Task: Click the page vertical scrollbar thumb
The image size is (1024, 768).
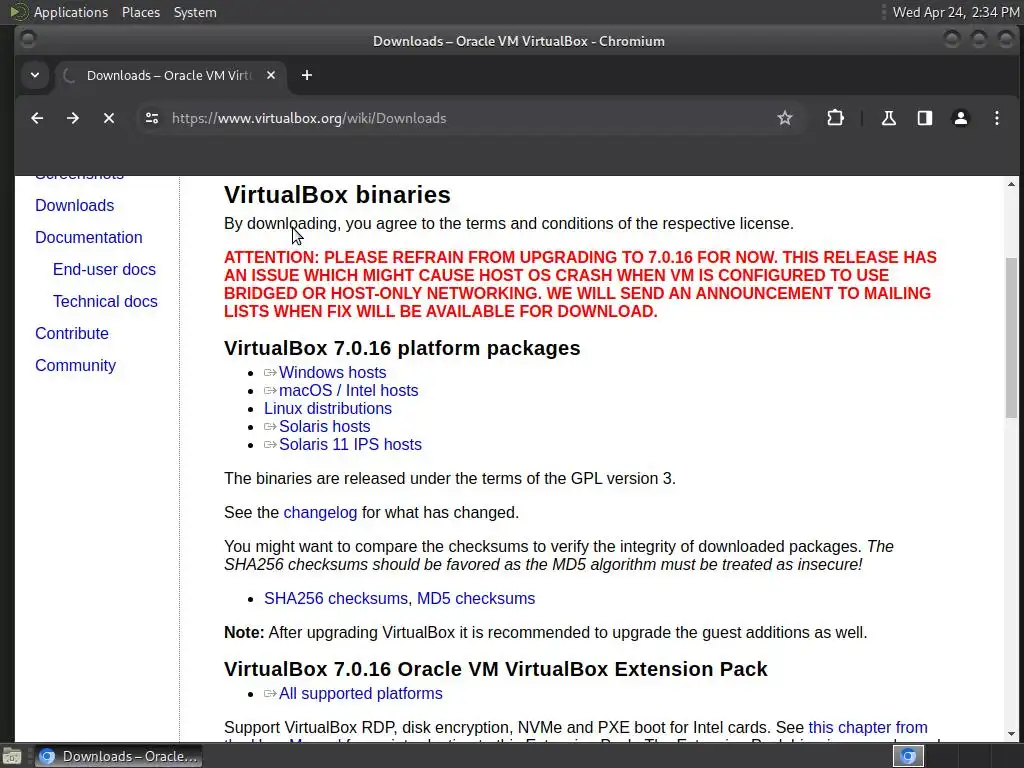Action: coord(1011,338)
